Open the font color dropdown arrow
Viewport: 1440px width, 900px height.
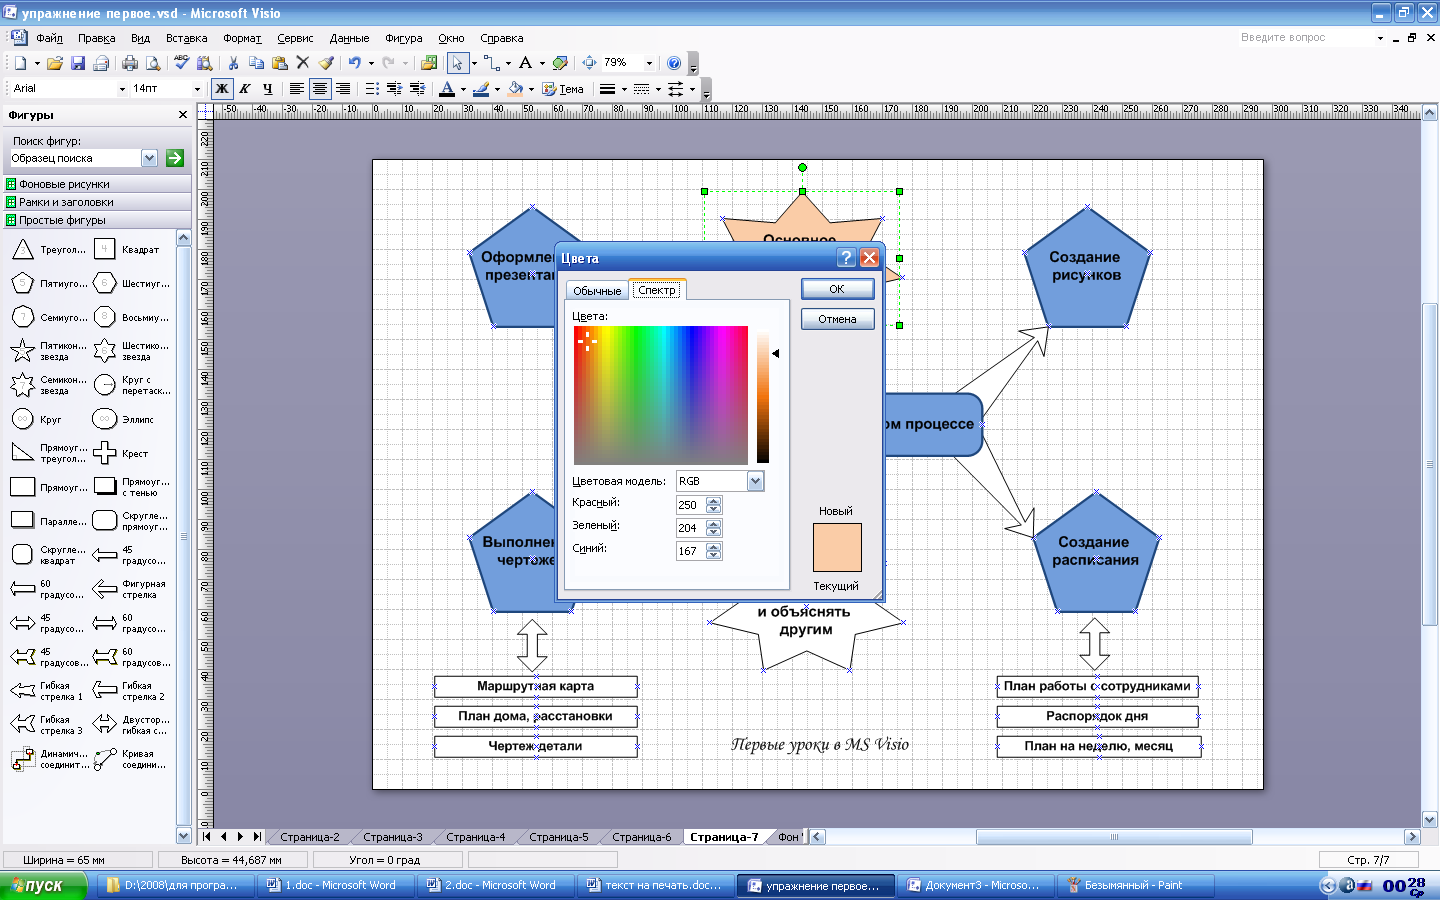click(463, 89)
